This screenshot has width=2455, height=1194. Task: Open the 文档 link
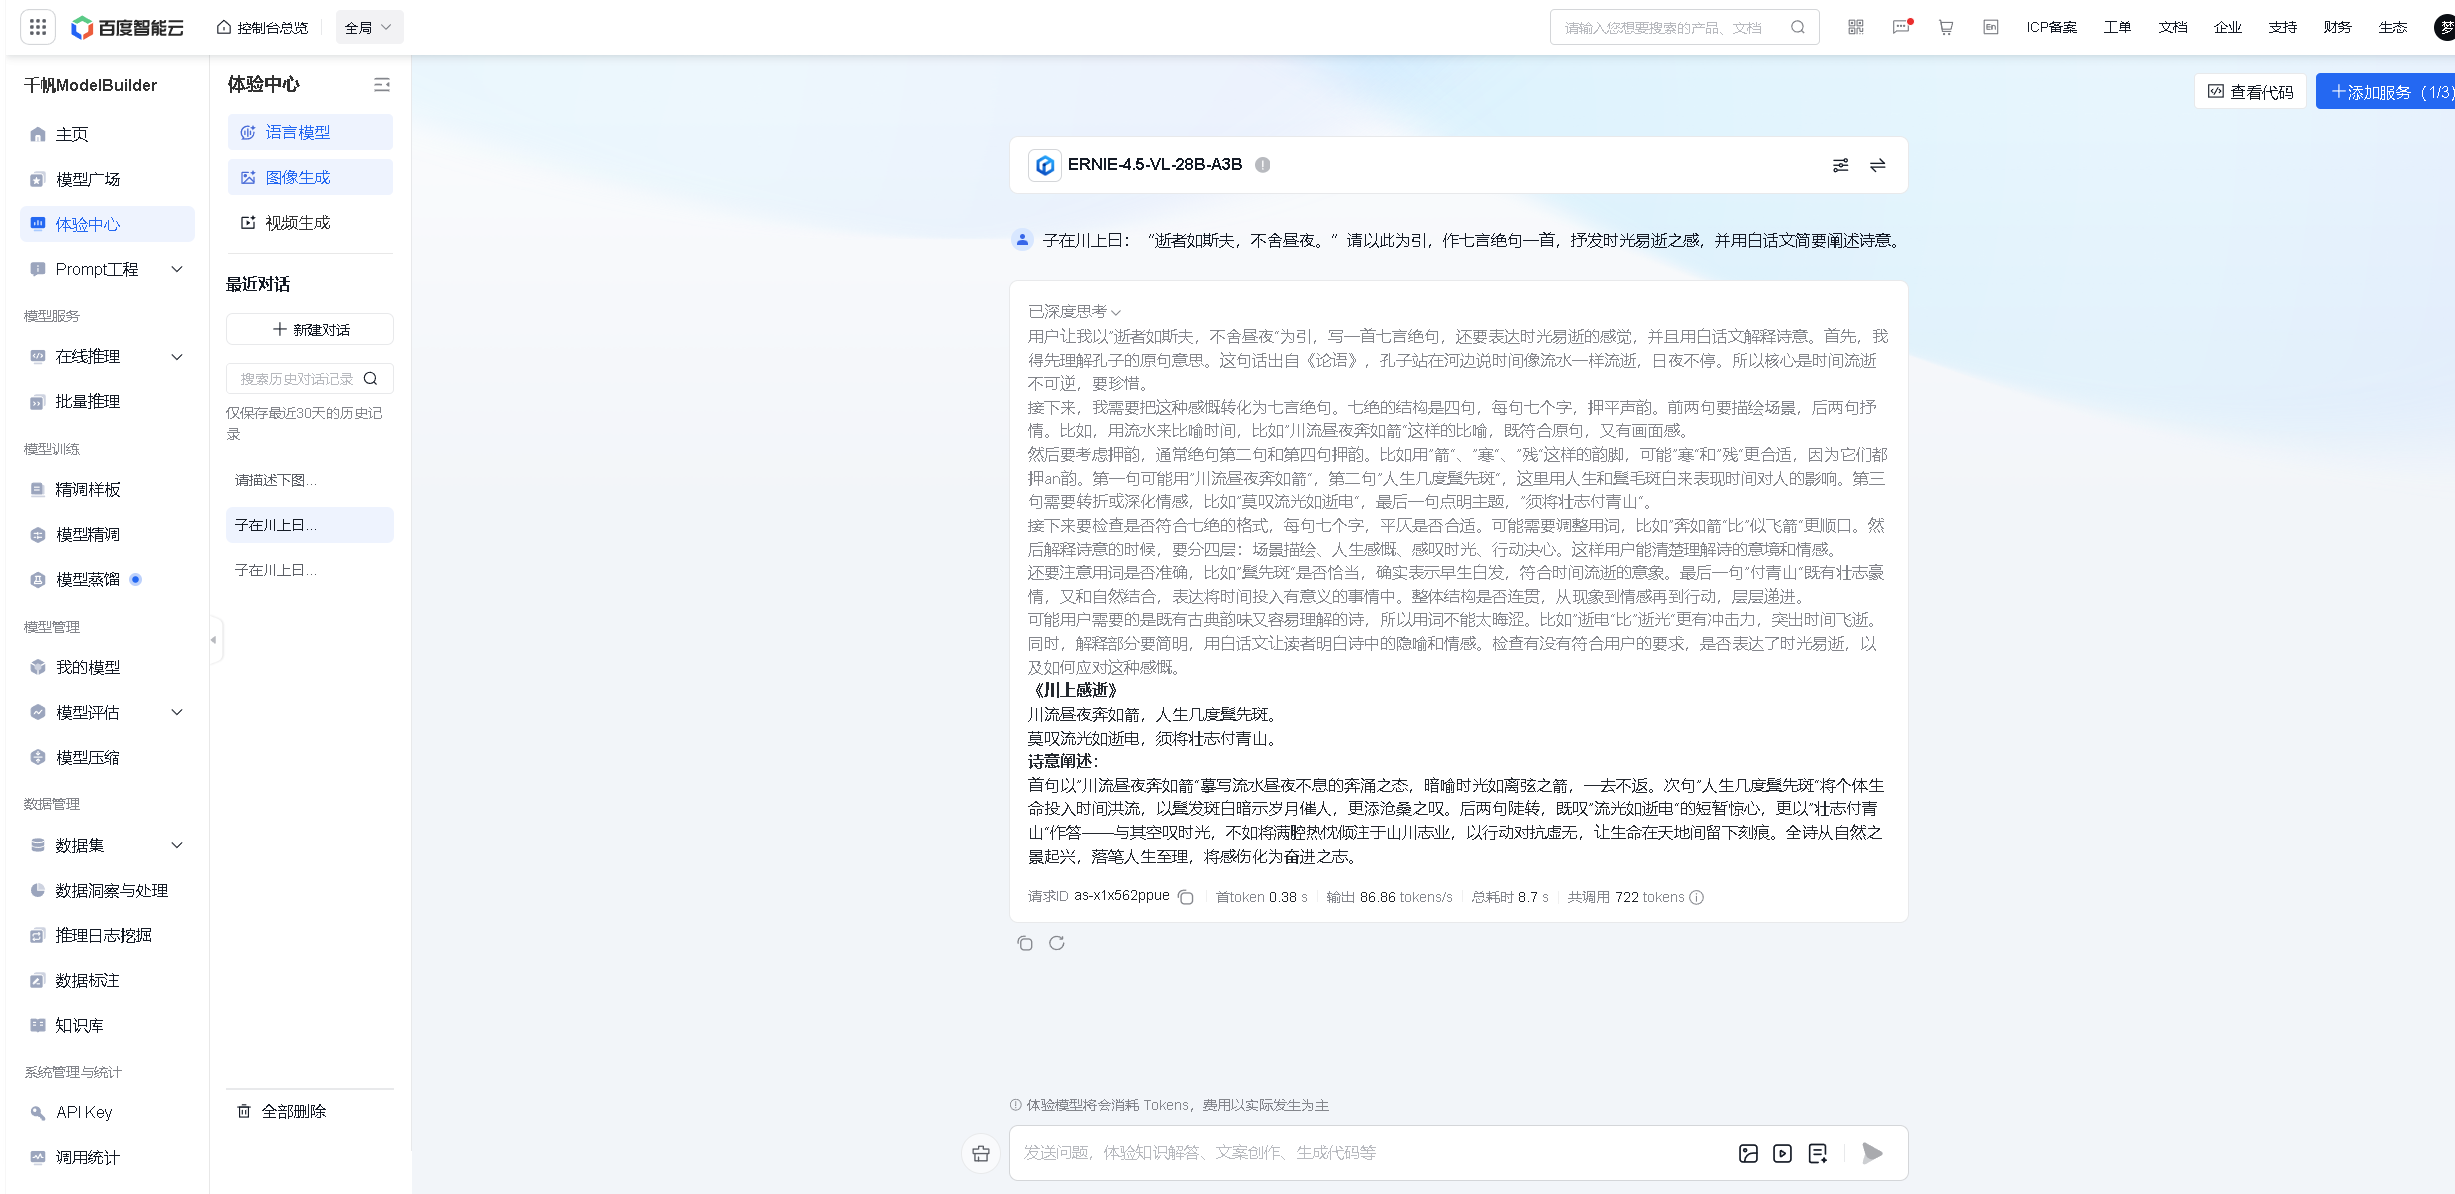2172,27
